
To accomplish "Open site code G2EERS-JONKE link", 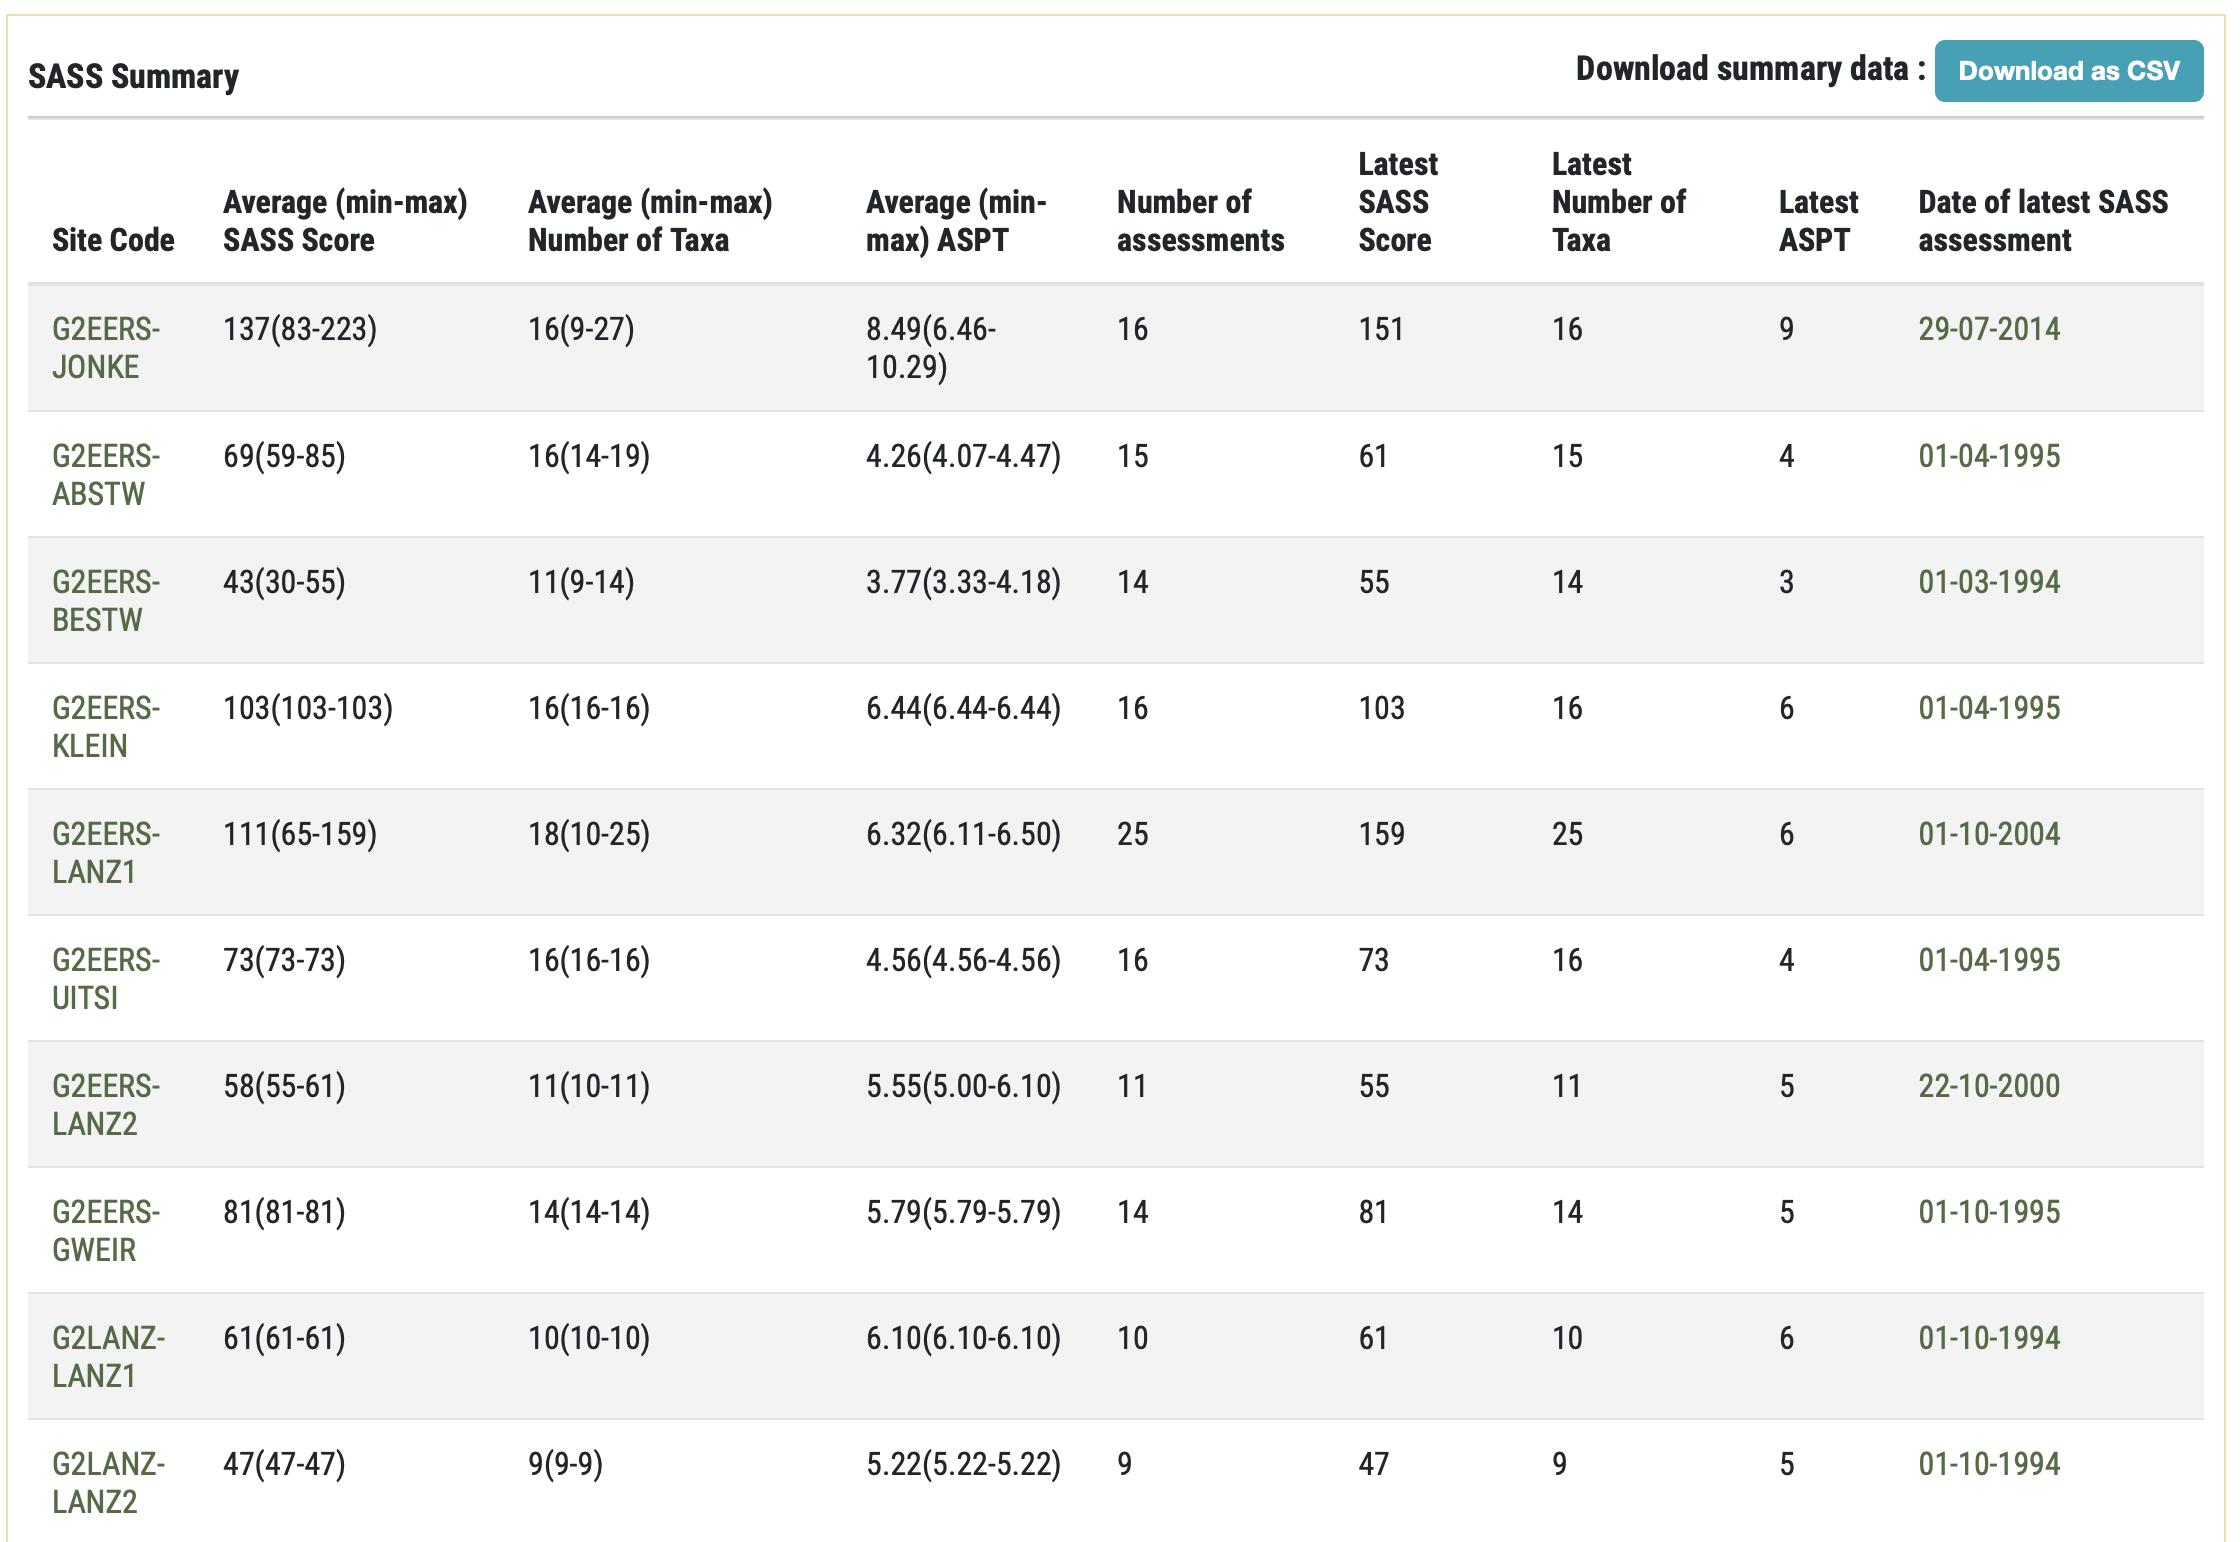I will pos(106,348).
